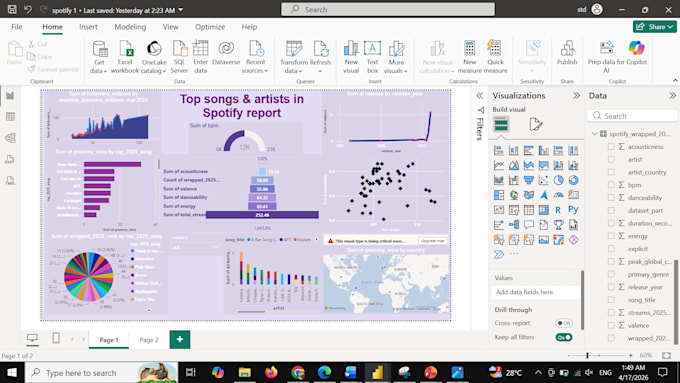Open Model view in left sidebar
The image size is (680, 383).
pos(10,138)
